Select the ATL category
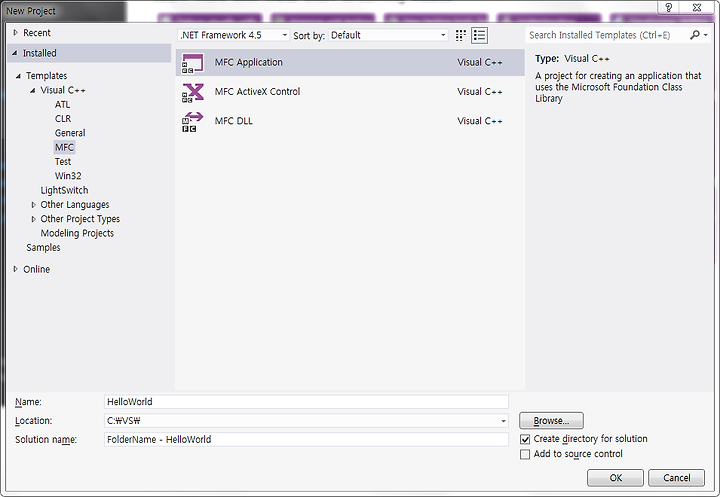 (x=62, y=105)
